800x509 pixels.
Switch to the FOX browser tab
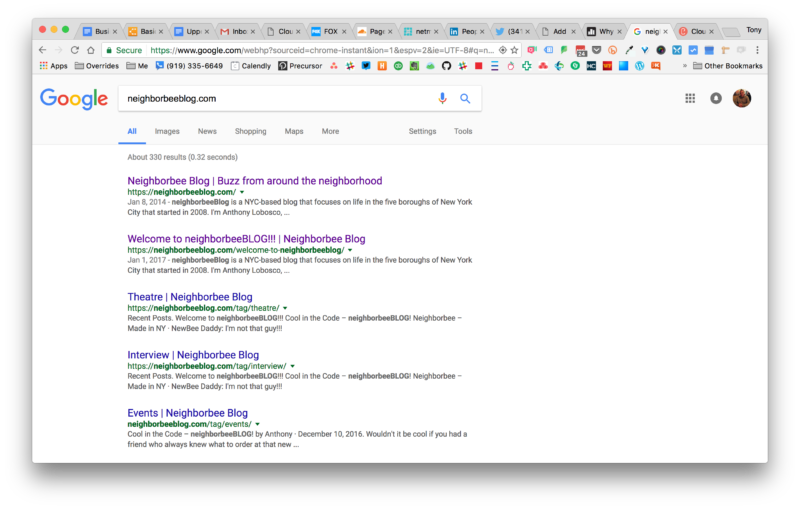coord(327,32)
